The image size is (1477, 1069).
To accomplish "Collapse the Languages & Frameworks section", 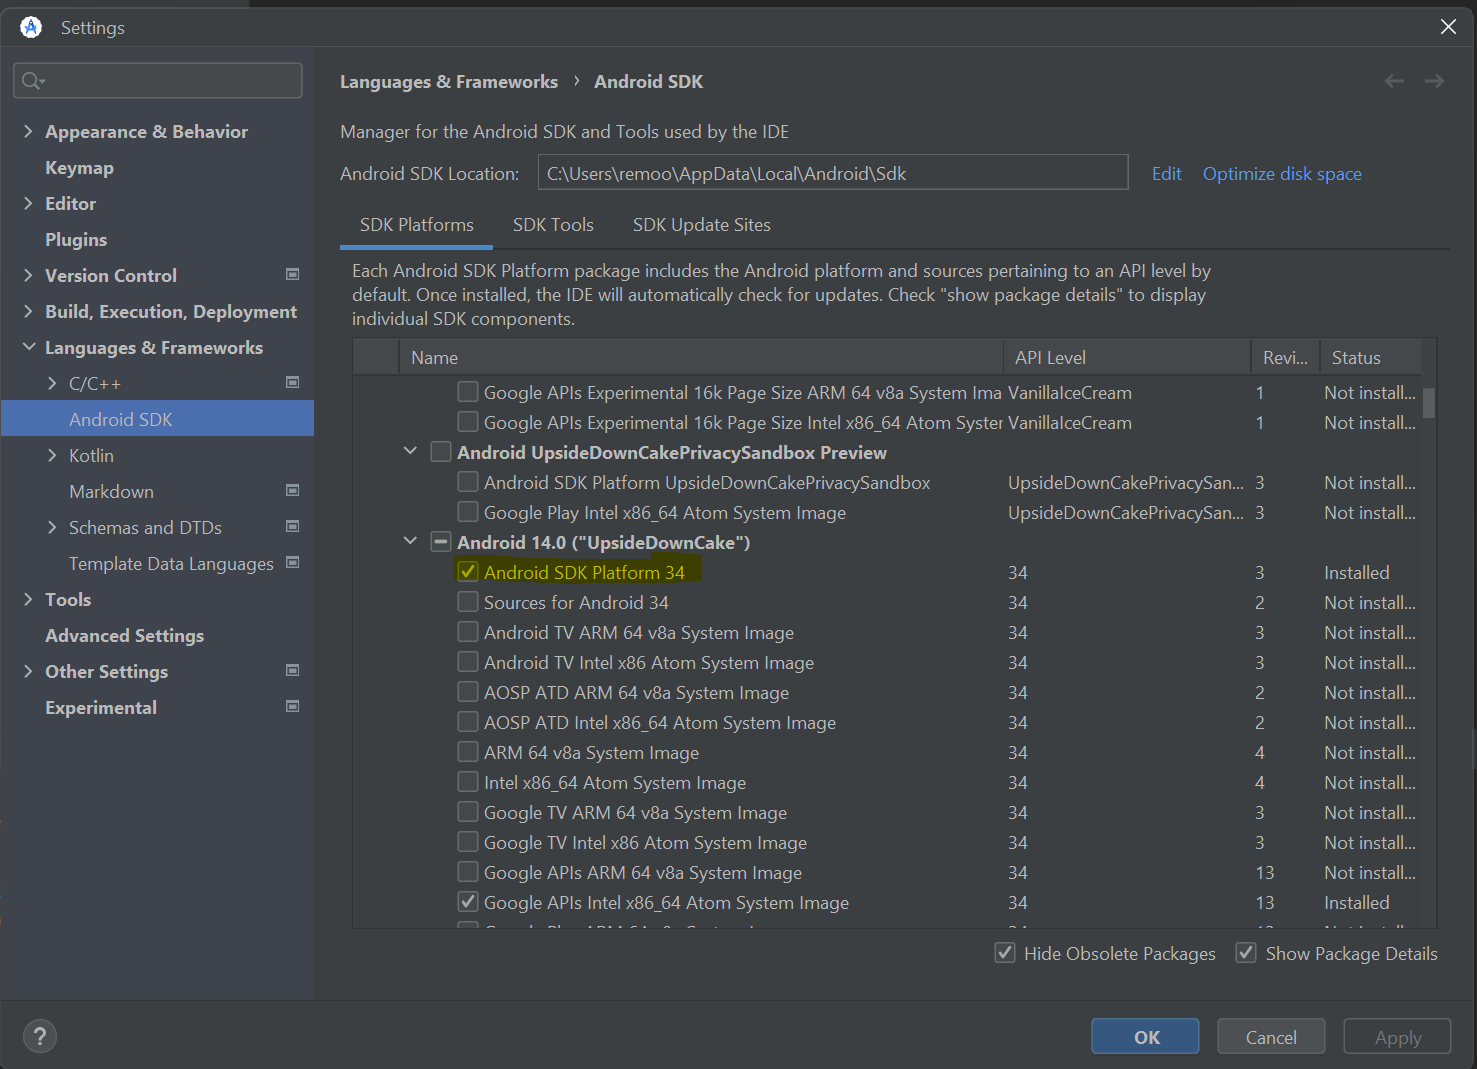I will pyautogui.click(x=27, y=347).
